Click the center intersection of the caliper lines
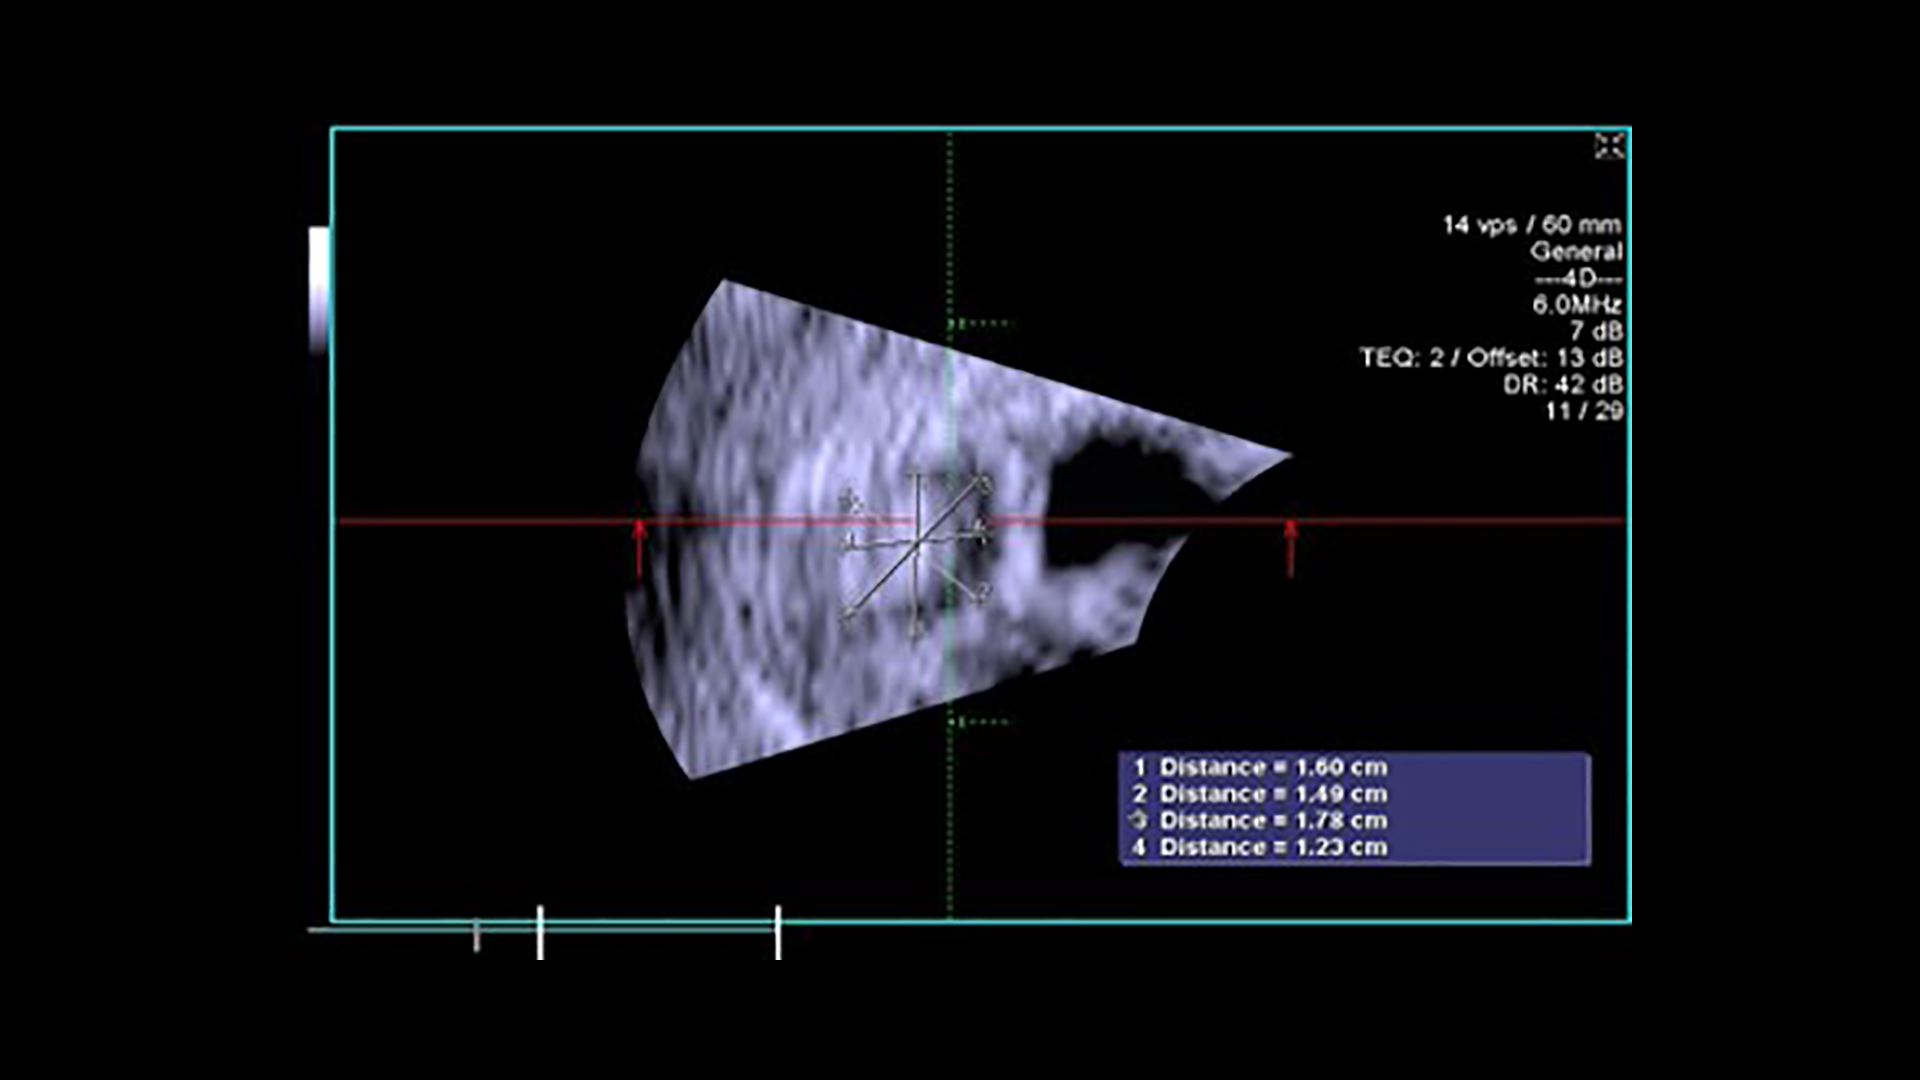This screenshot has height=1080, width=1920. (x=916, y=544)
